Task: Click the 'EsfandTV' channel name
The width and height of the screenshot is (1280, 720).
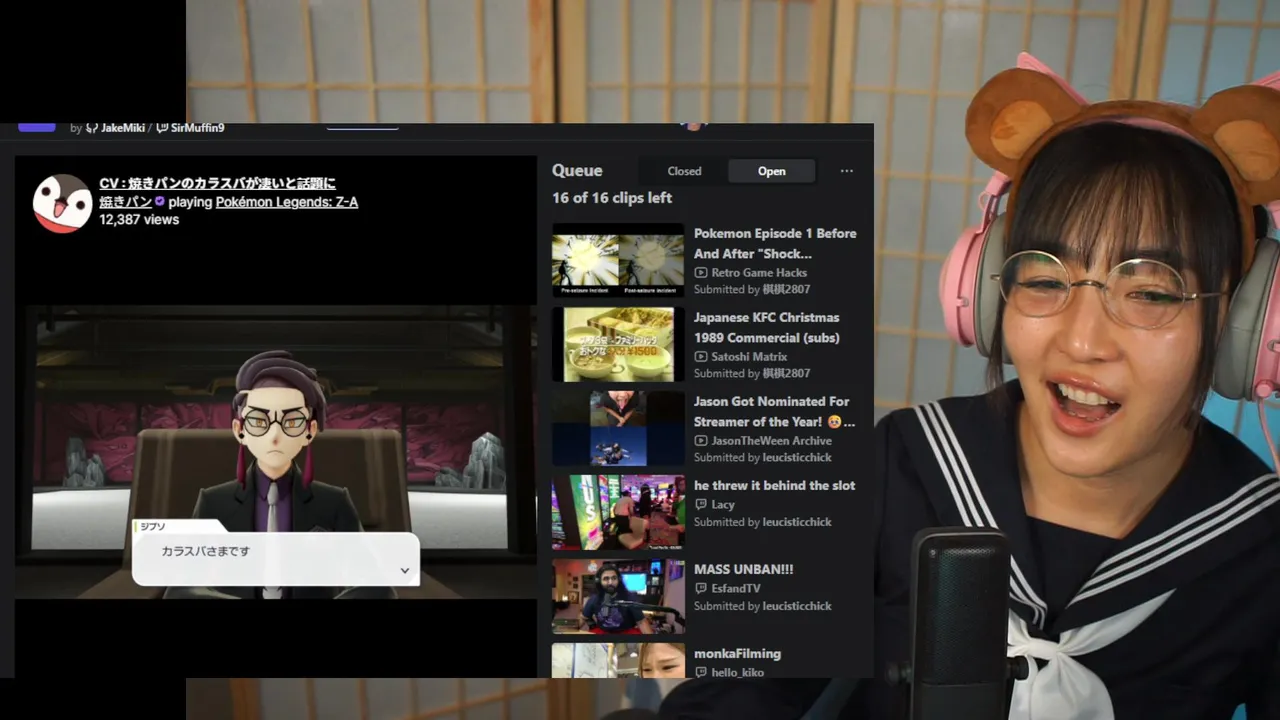Action: tap(735, 588)
